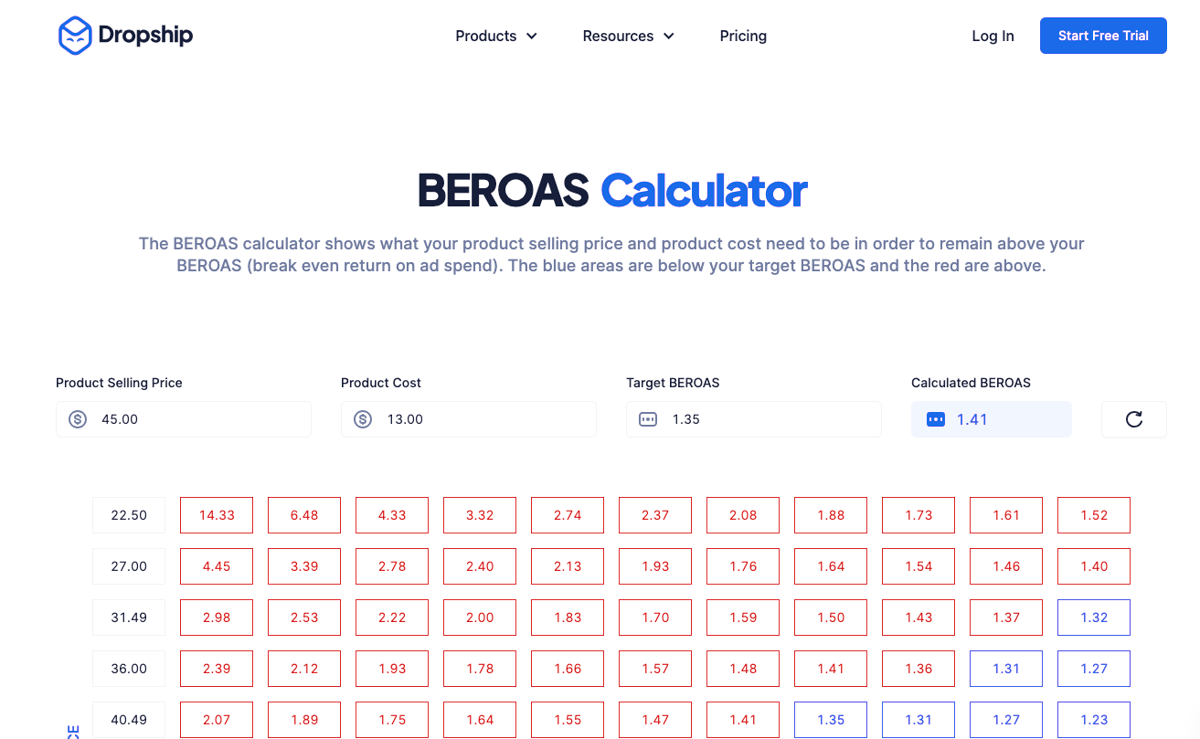Click the Calculated BEROAS 1.41 value

point(972,419)
